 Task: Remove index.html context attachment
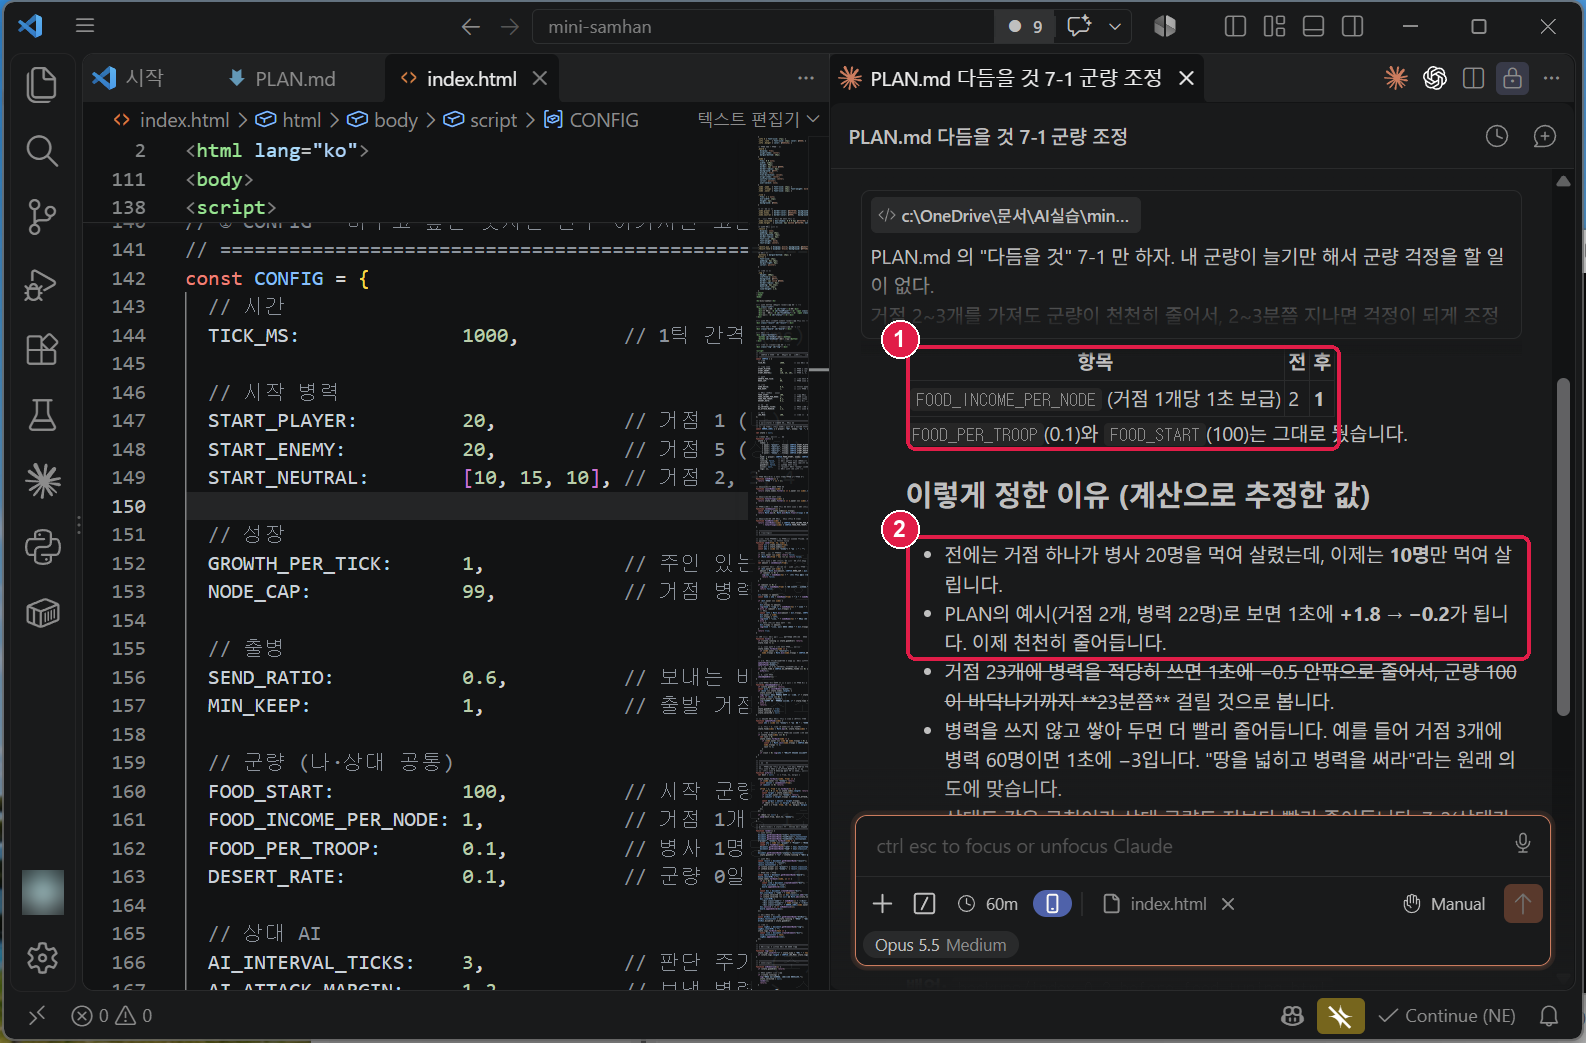pyautogui.click(x=1228, y=904)
